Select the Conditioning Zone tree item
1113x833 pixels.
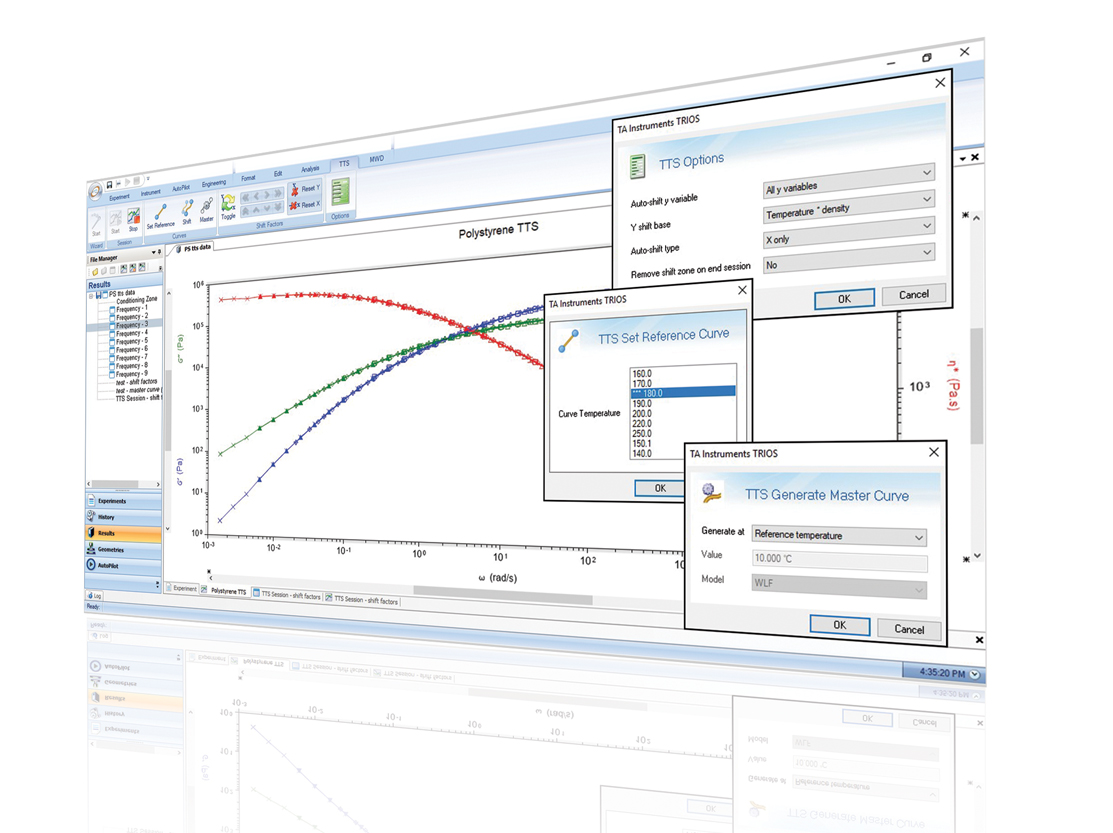tap(136, 300)
